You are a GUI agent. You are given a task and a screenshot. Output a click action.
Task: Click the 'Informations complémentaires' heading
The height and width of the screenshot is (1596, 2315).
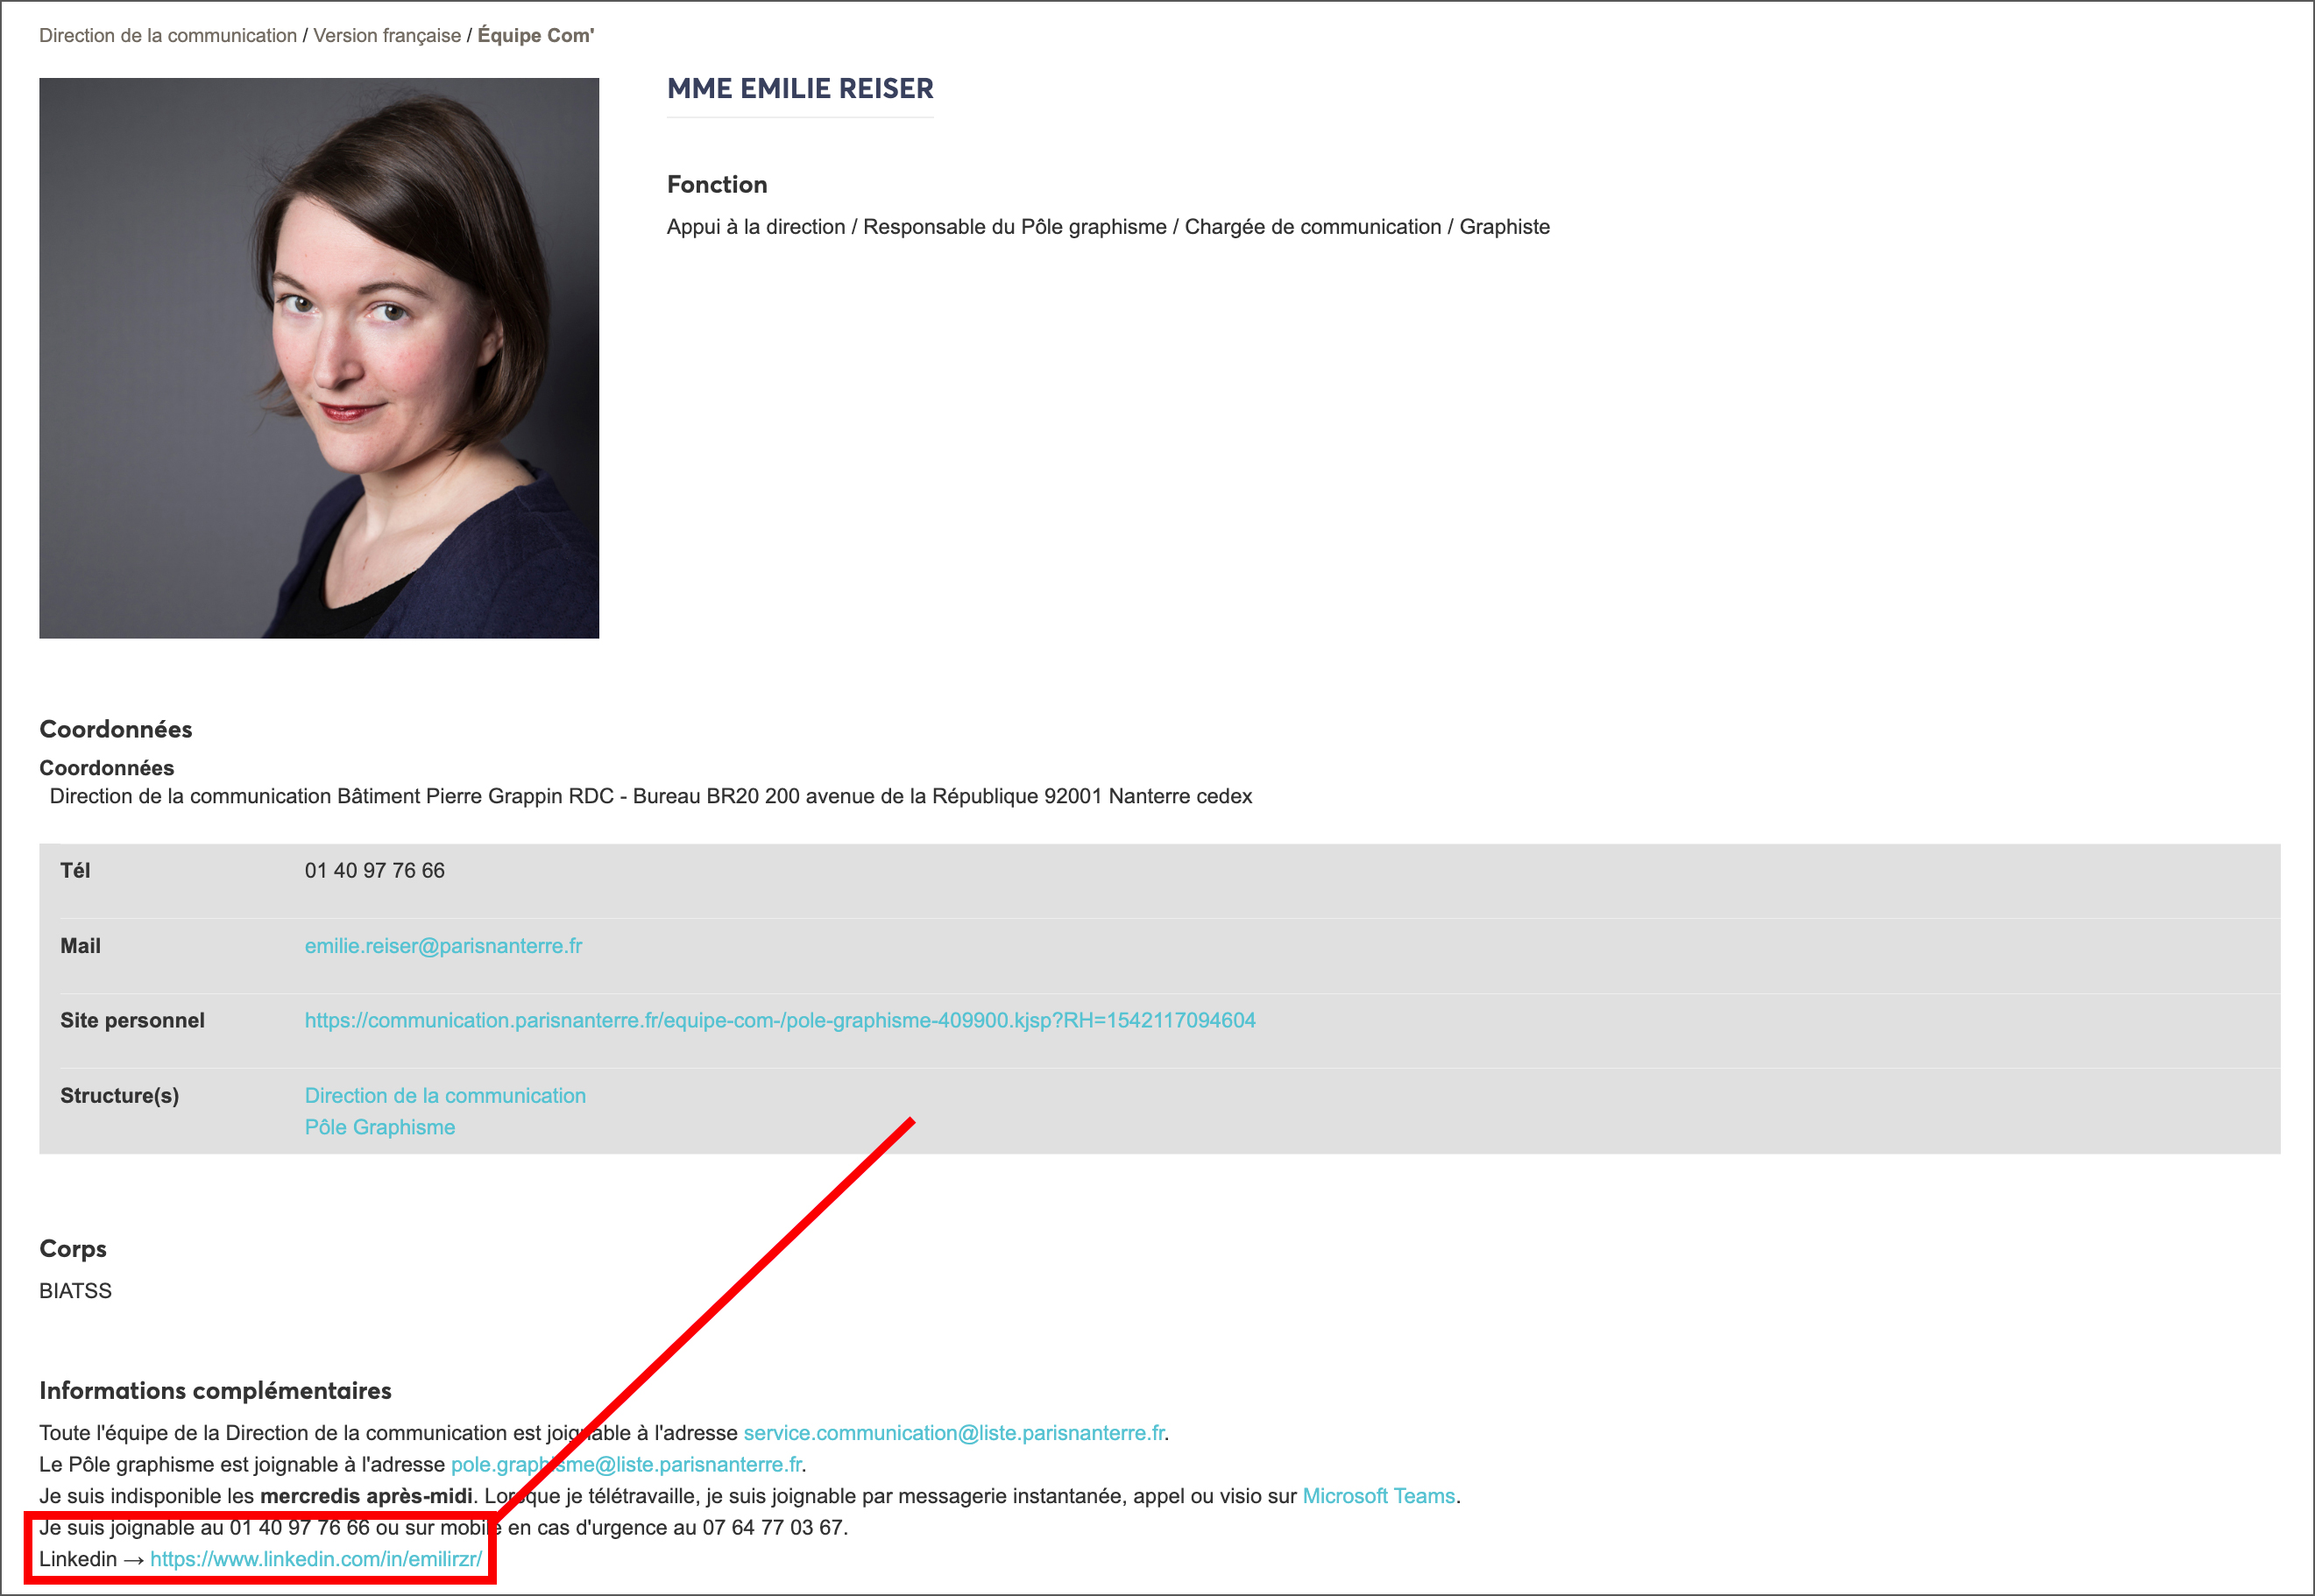(x=215, y=1391)
